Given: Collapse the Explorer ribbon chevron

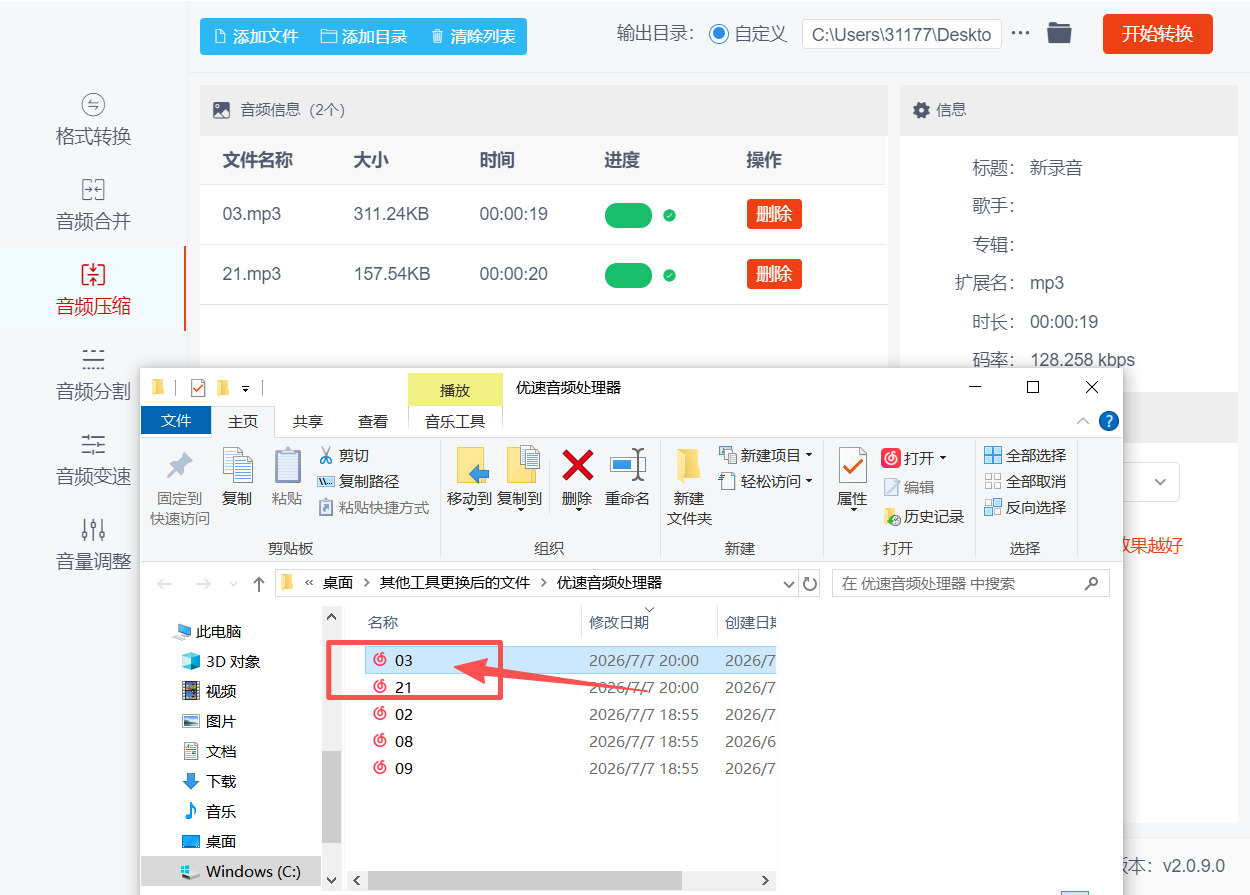Looking at the screenshot, I should click(1083, 421).
